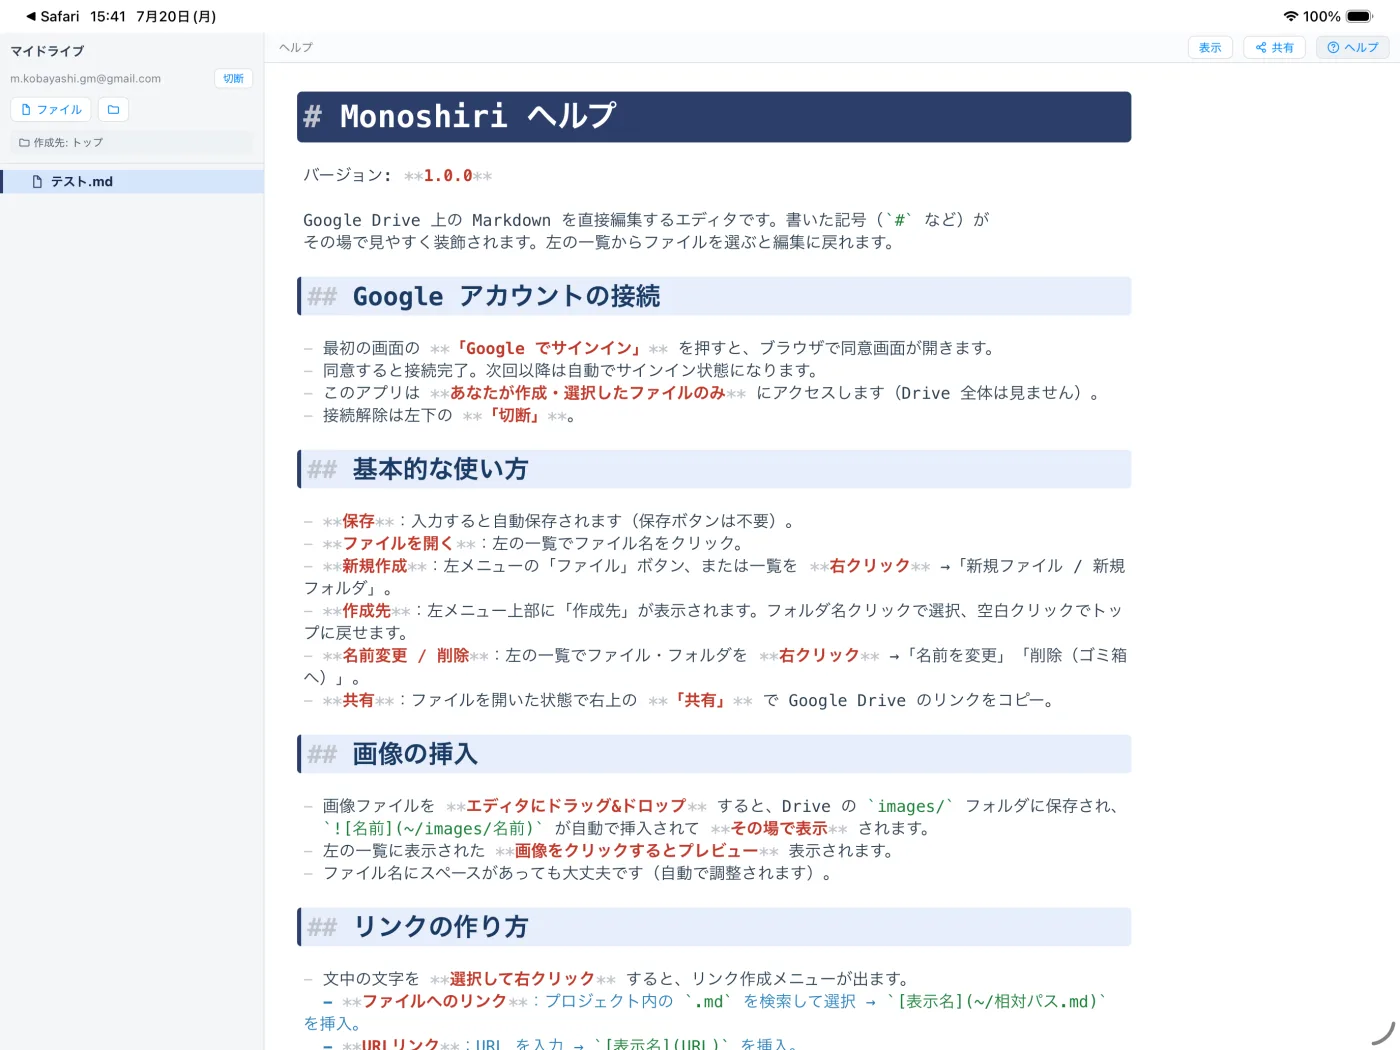Click the bold text 新規作成
The height and width of the screenshot is (1050, 1400).
pyautogui.click(x=375, y=566)
